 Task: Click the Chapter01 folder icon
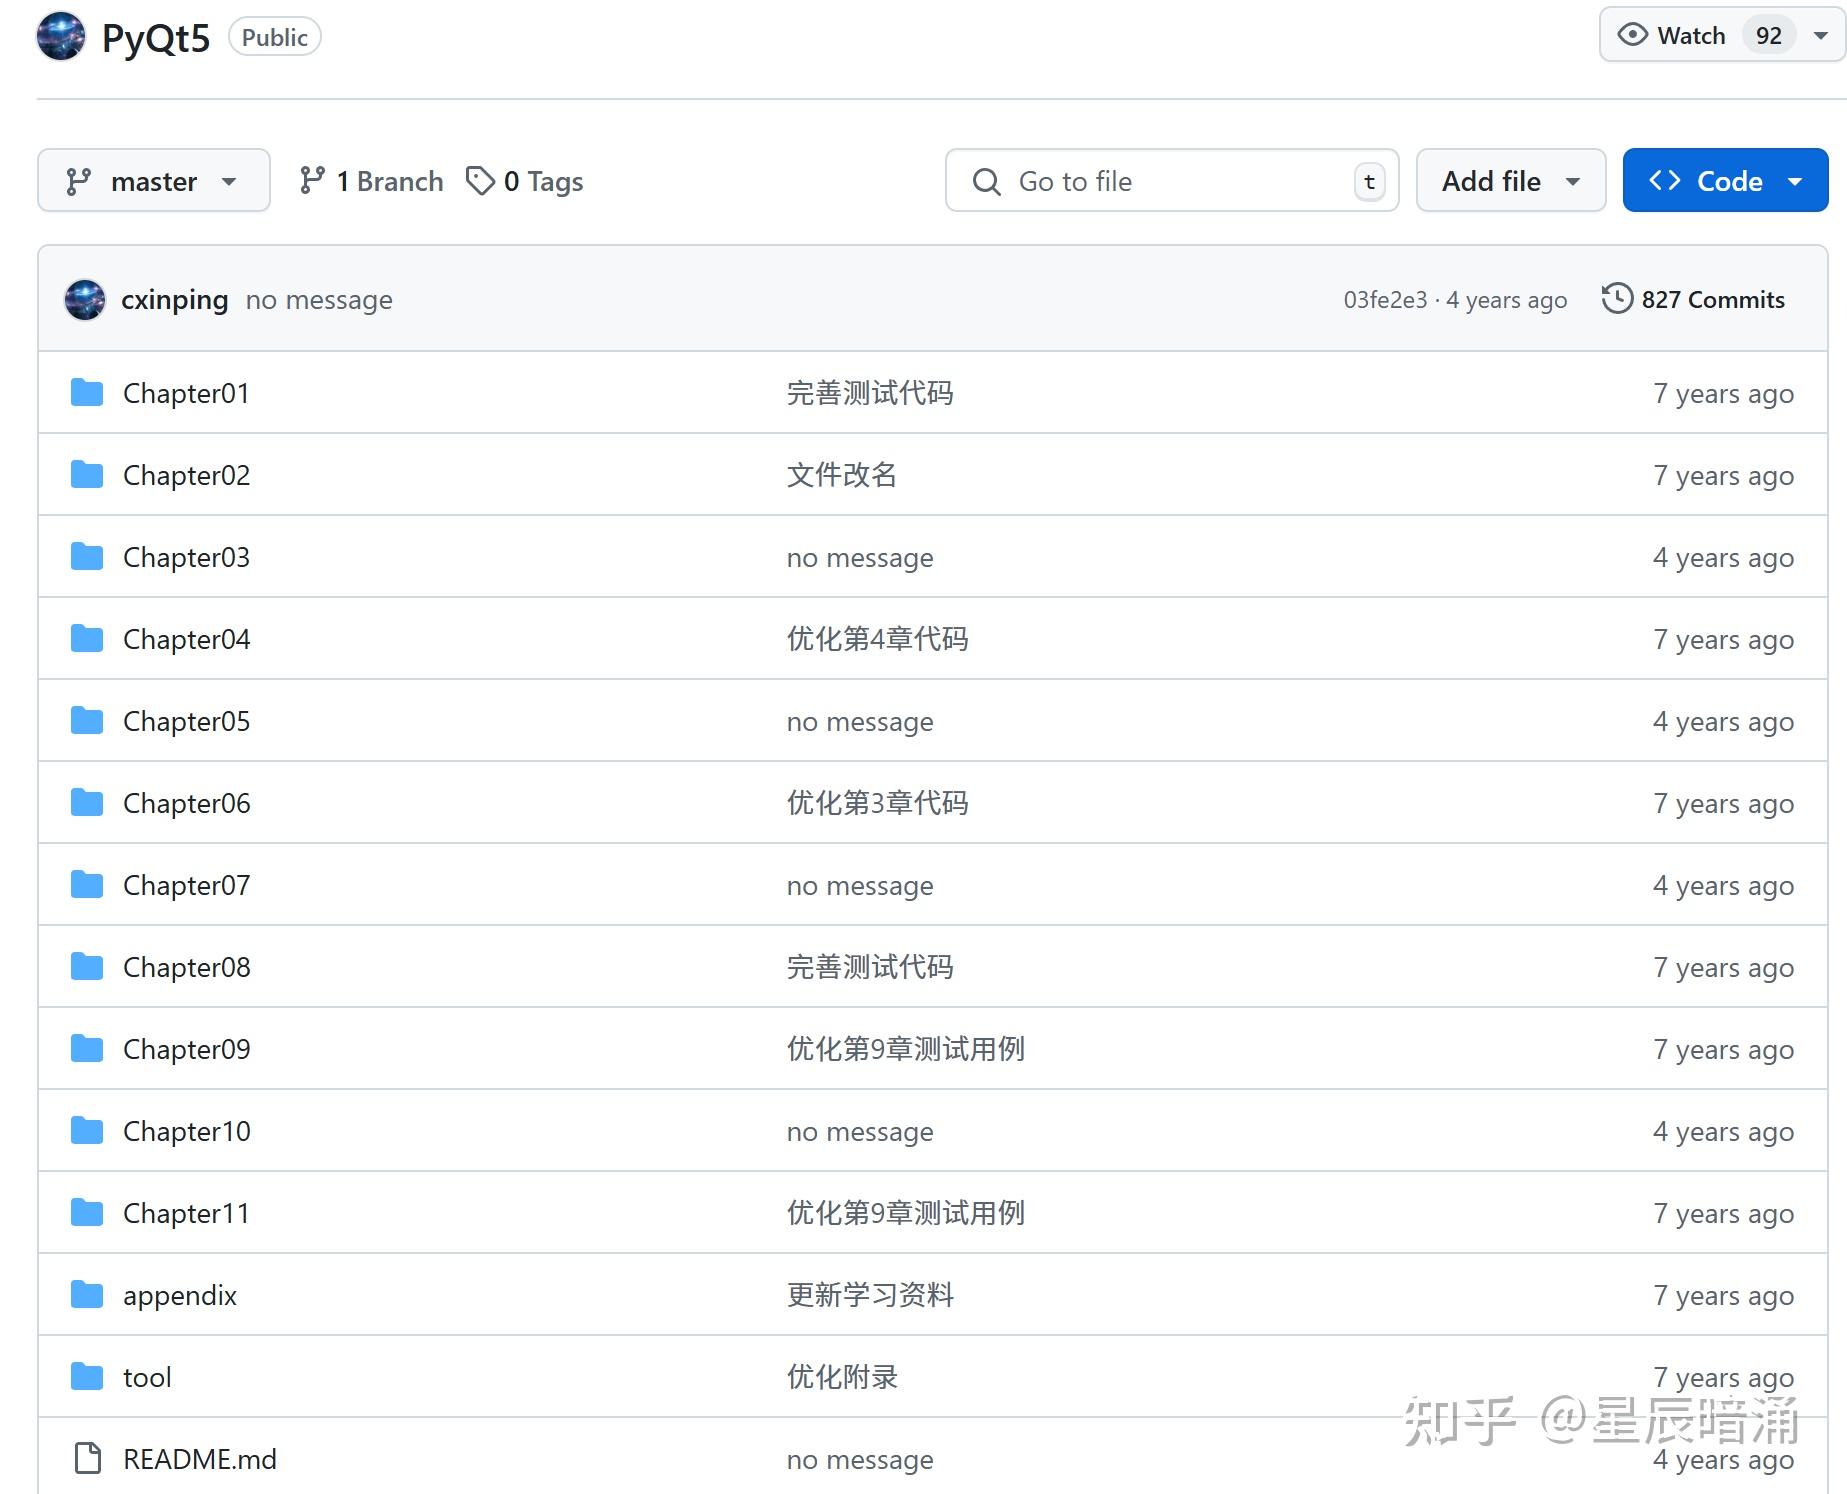click(86, 392)
